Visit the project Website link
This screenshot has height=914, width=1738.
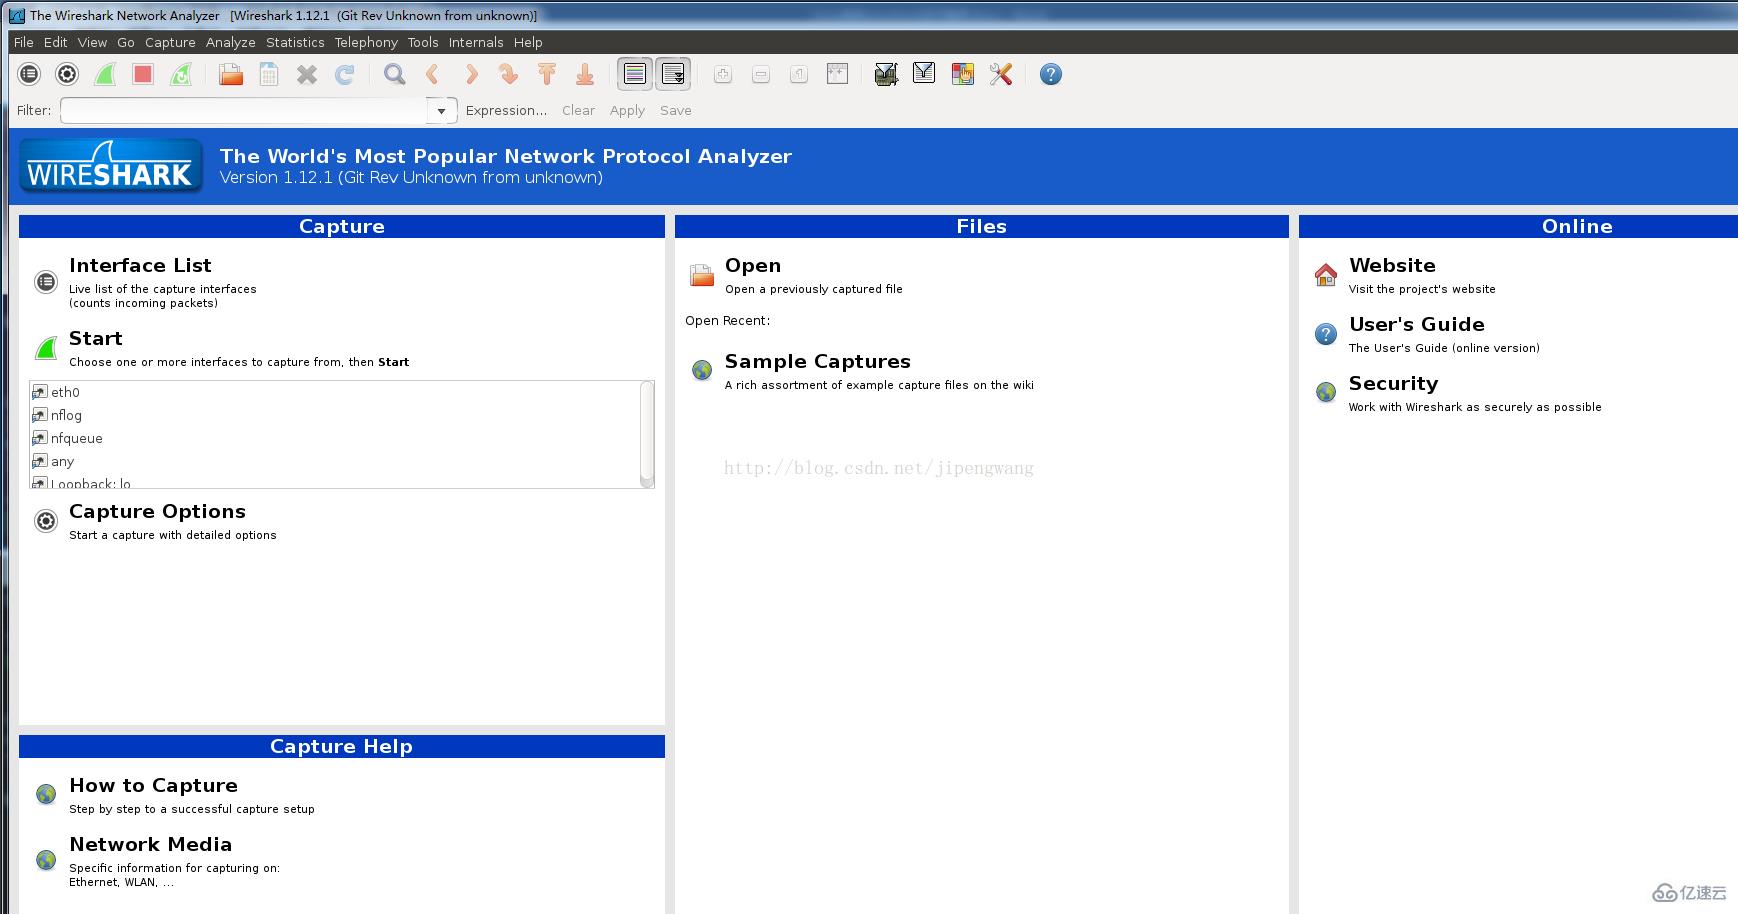click(1392, 266)
